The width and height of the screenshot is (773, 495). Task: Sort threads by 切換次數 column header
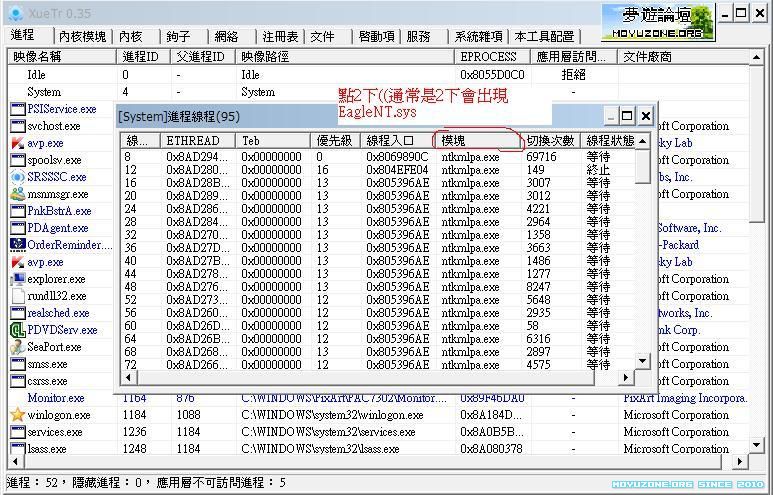tap(550, 141)
